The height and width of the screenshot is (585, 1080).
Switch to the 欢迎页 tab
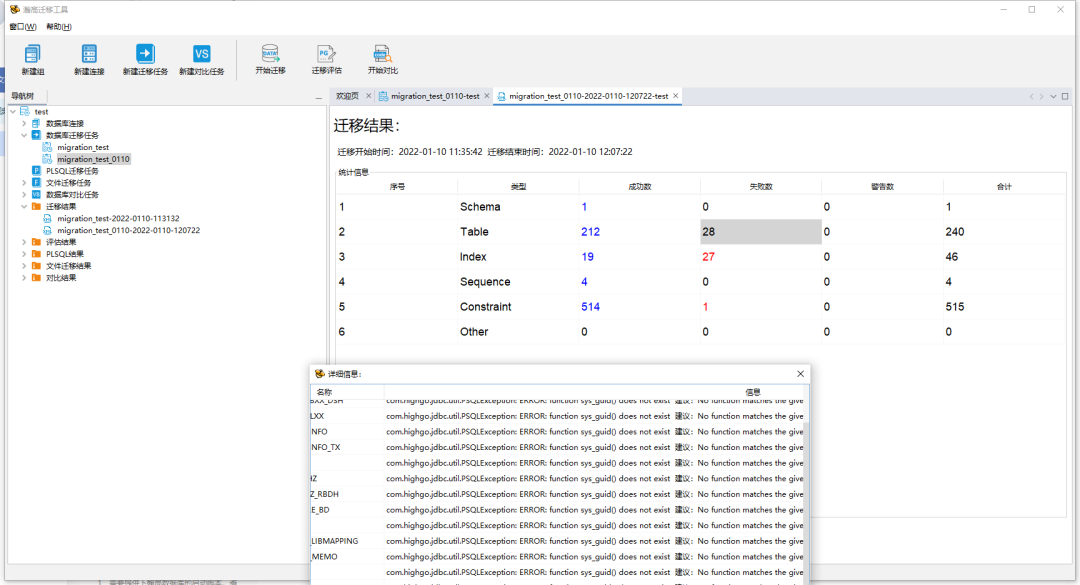[347, 96]
